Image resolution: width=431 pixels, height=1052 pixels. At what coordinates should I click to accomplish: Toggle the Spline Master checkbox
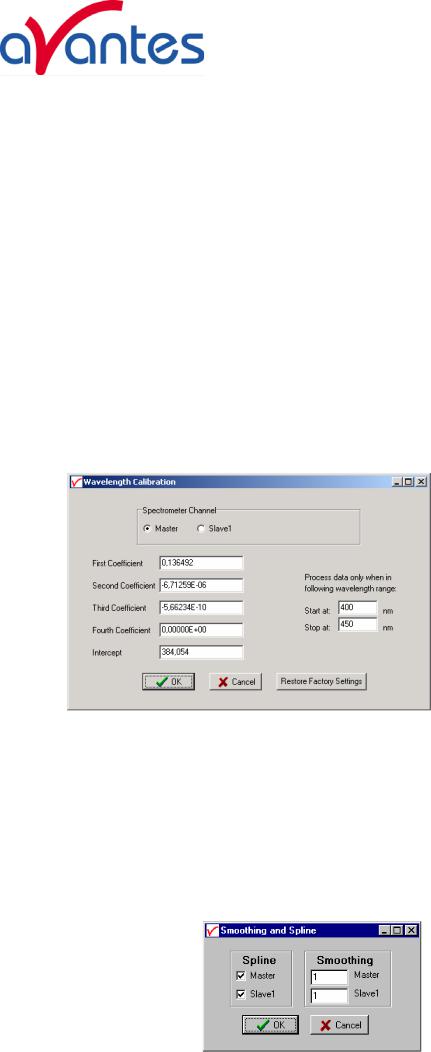click(x=241, y=976)
